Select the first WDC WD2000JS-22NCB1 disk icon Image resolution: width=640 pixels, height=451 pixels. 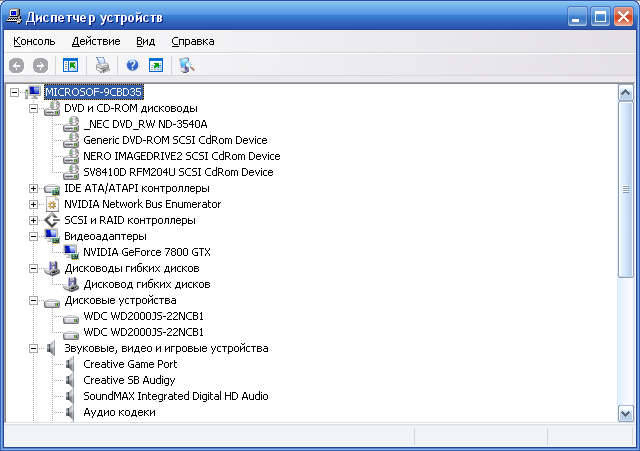pyautogui.click(x=71, y=318)
